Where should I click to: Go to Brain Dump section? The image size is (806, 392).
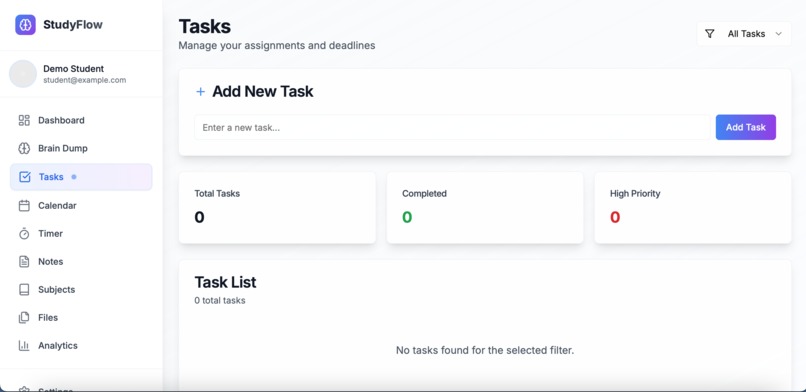point(81,148)
